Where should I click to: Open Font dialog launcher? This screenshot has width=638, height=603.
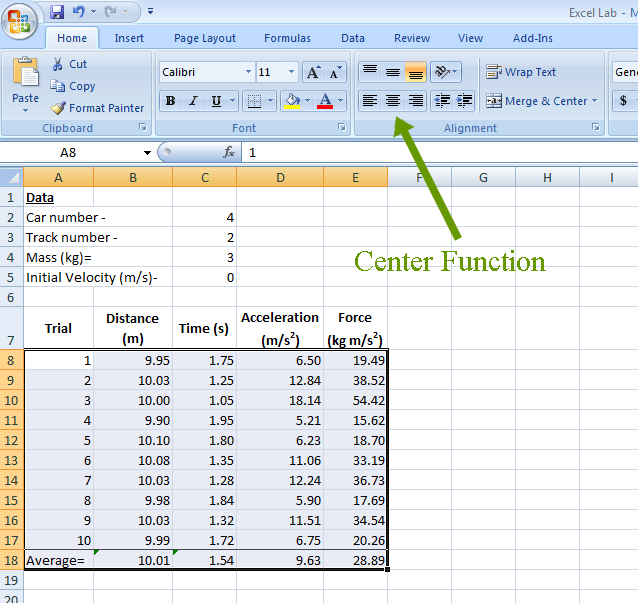341,127
